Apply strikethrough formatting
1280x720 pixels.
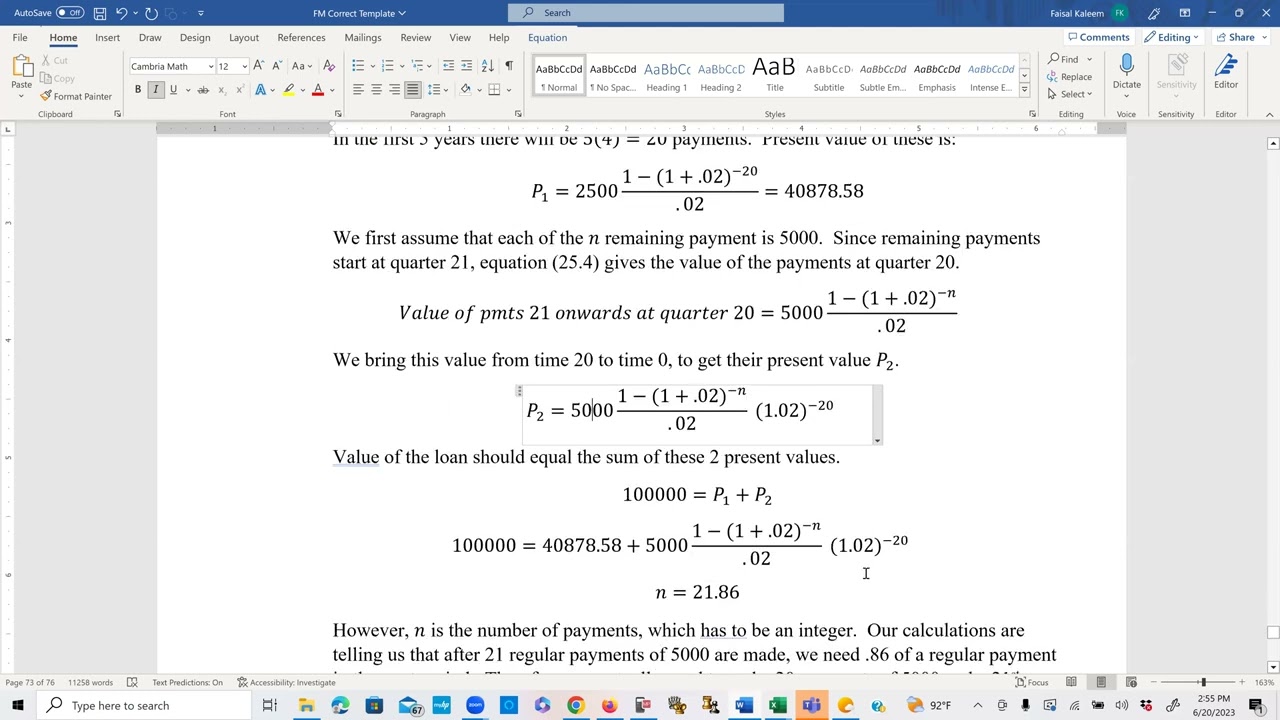click(203, 90)
